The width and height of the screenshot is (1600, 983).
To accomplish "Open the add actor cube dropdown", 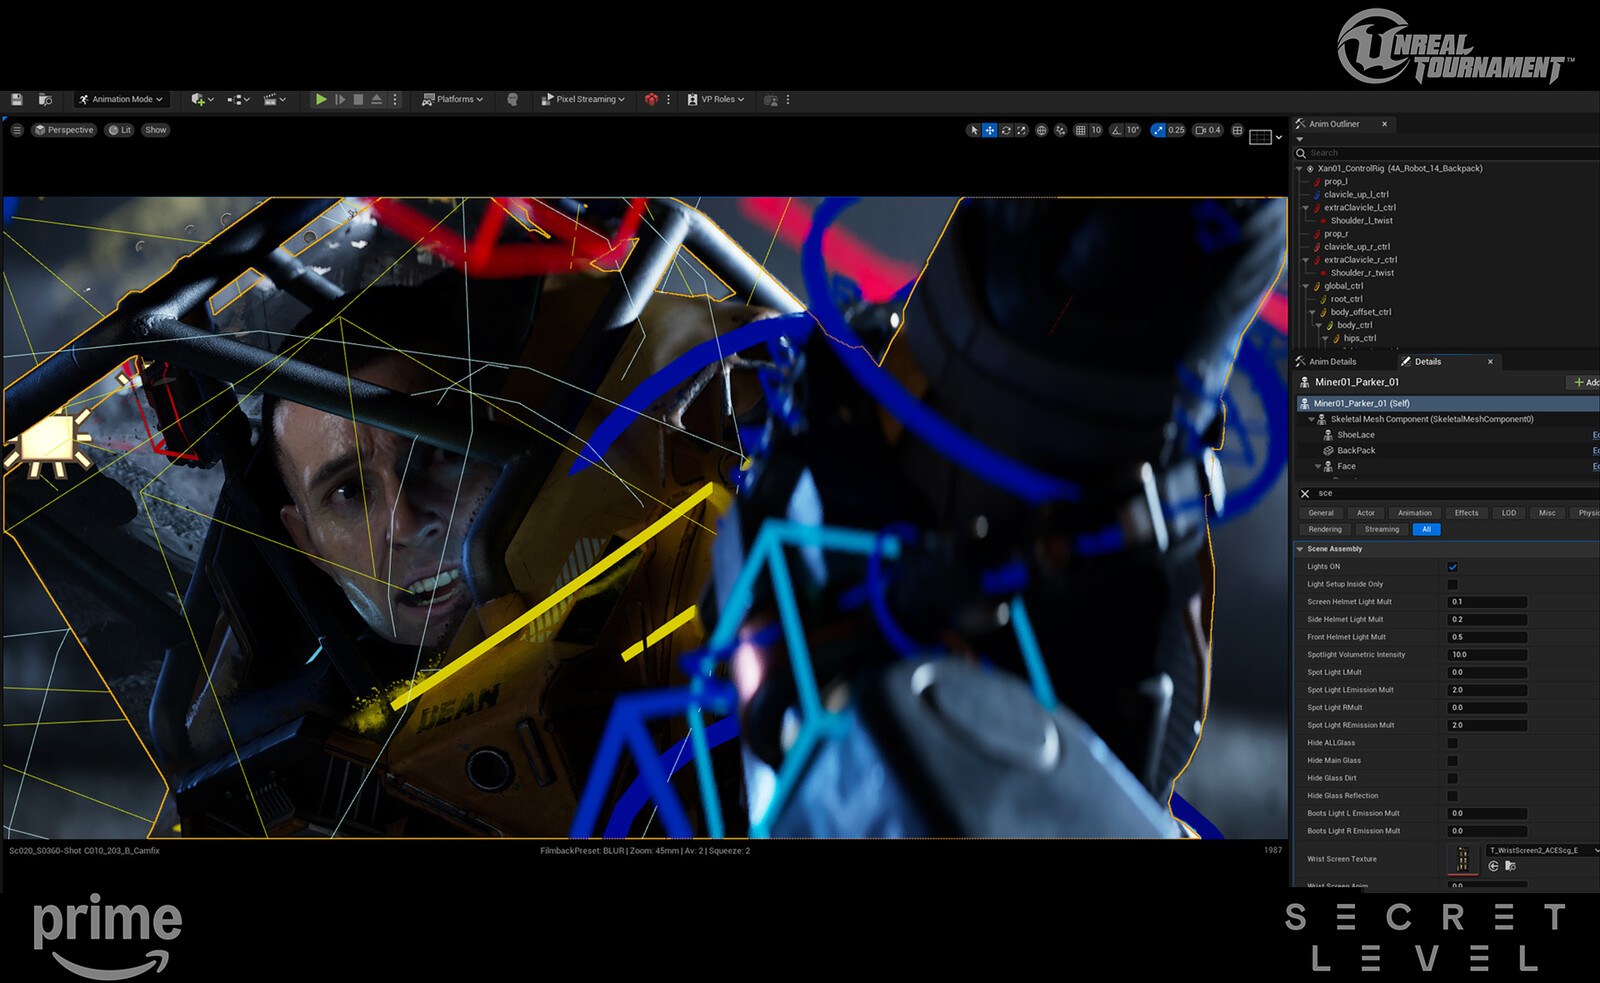I will pyautogui.click(x=202, y=100).
